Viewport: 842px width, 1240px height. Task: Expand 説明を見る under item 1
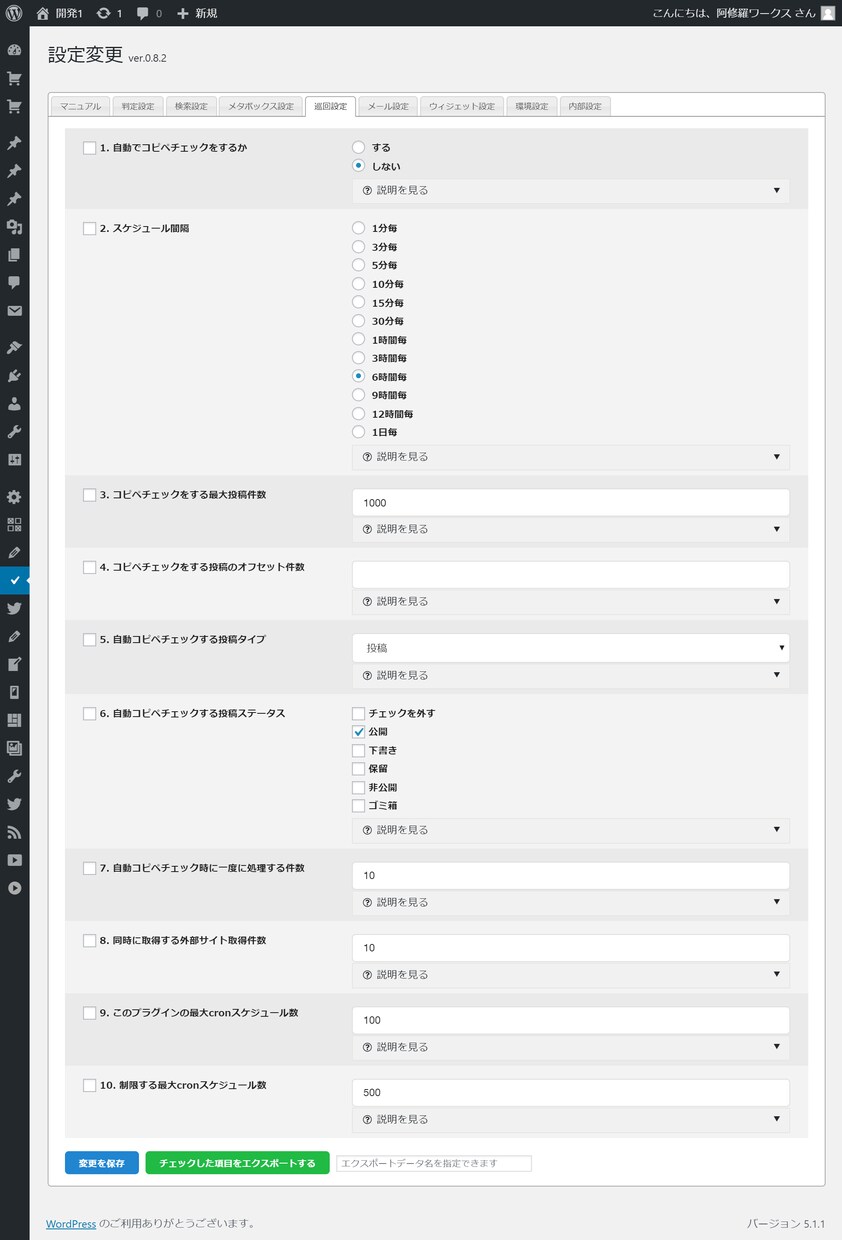point(570,190)
